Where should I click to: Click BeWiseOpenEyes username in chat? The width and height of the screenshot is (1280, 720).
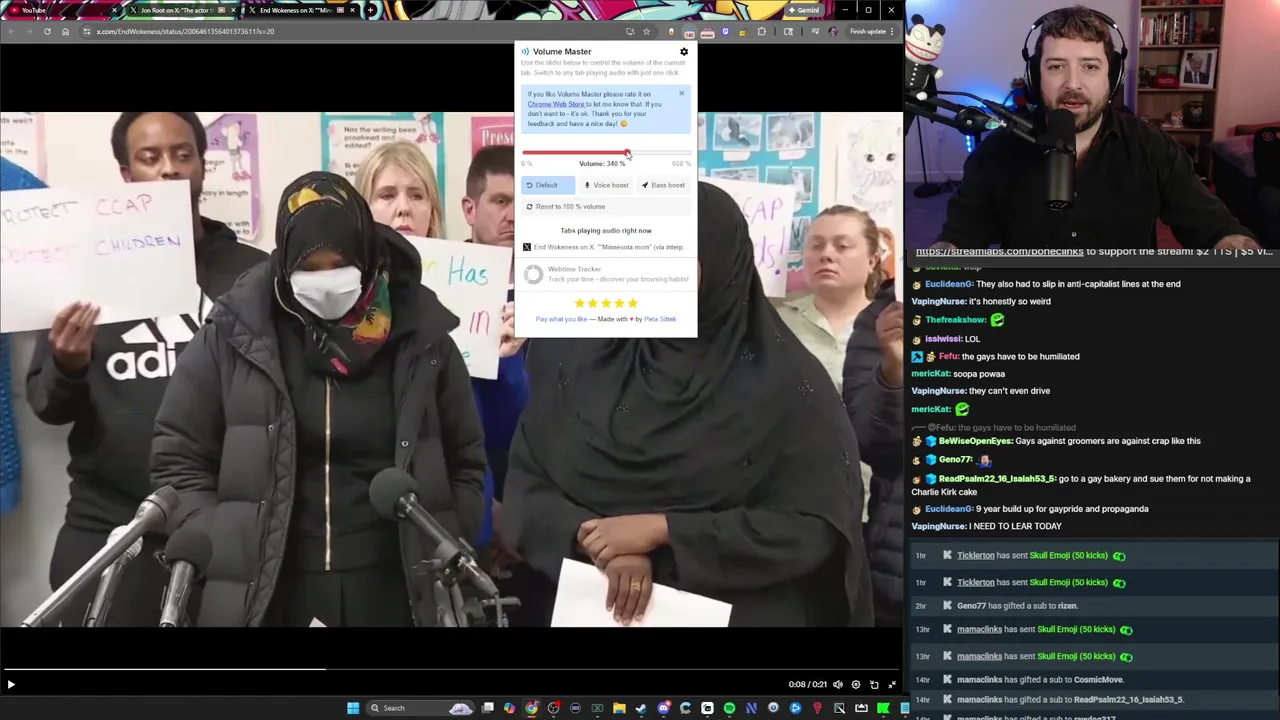click(975, 441)
